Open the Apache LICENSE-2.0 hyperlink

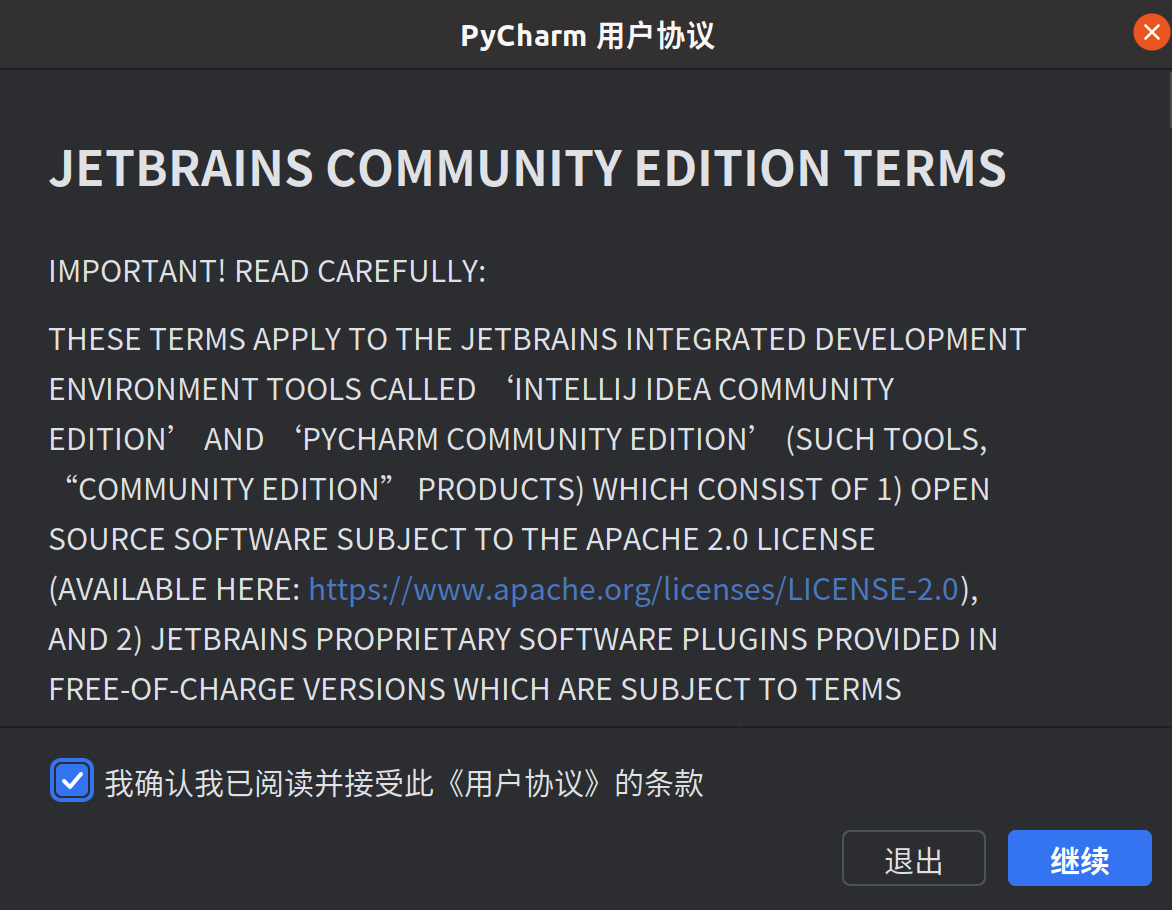[x=634, y=589]
